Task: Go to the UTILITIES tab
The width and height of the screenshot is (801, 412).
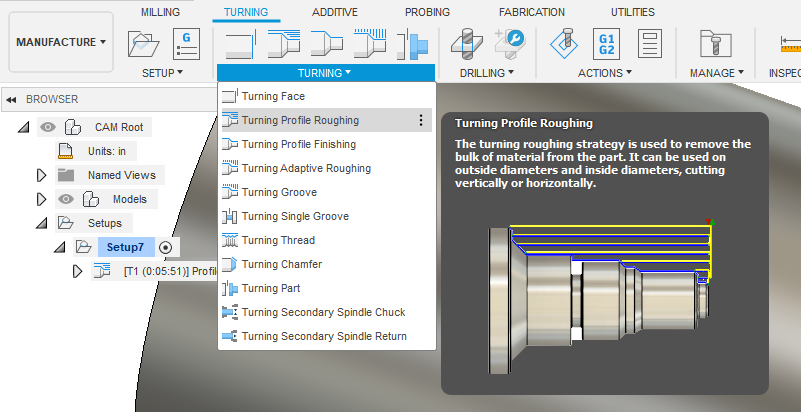Action: [632, 12]
